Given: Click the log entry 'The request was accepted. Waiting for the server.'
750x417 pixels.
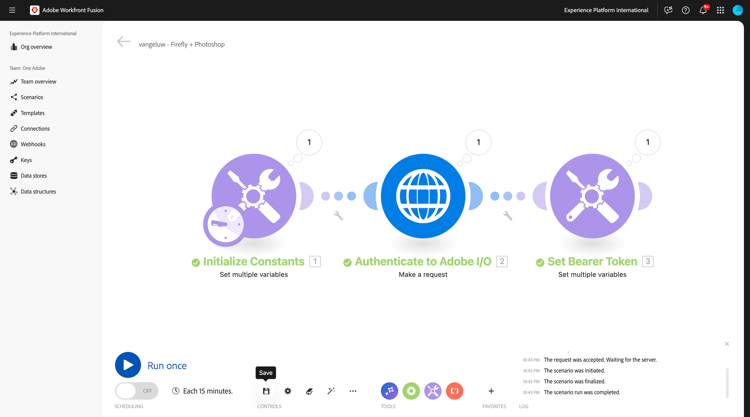Looking at the screenshot, I should tap(600, 360).
